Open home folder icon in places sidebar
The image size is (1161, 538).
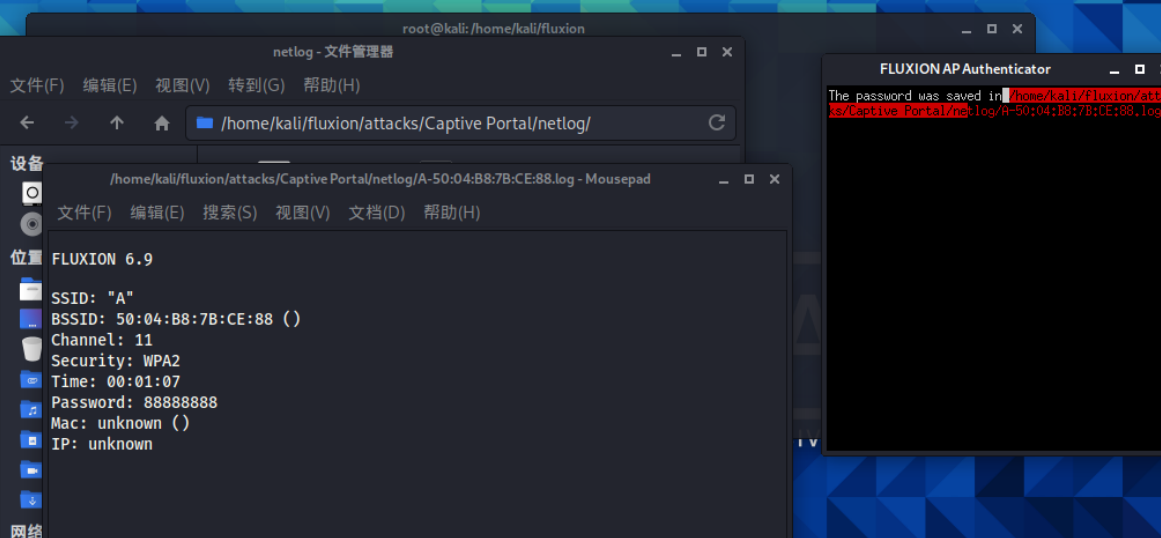pos(32,289)
